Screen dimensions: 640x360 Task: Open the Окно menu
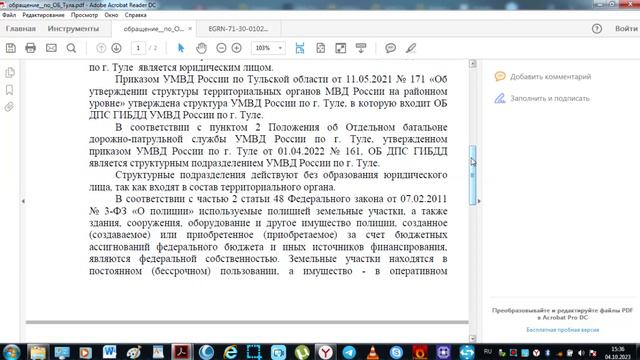coord(111,15)
